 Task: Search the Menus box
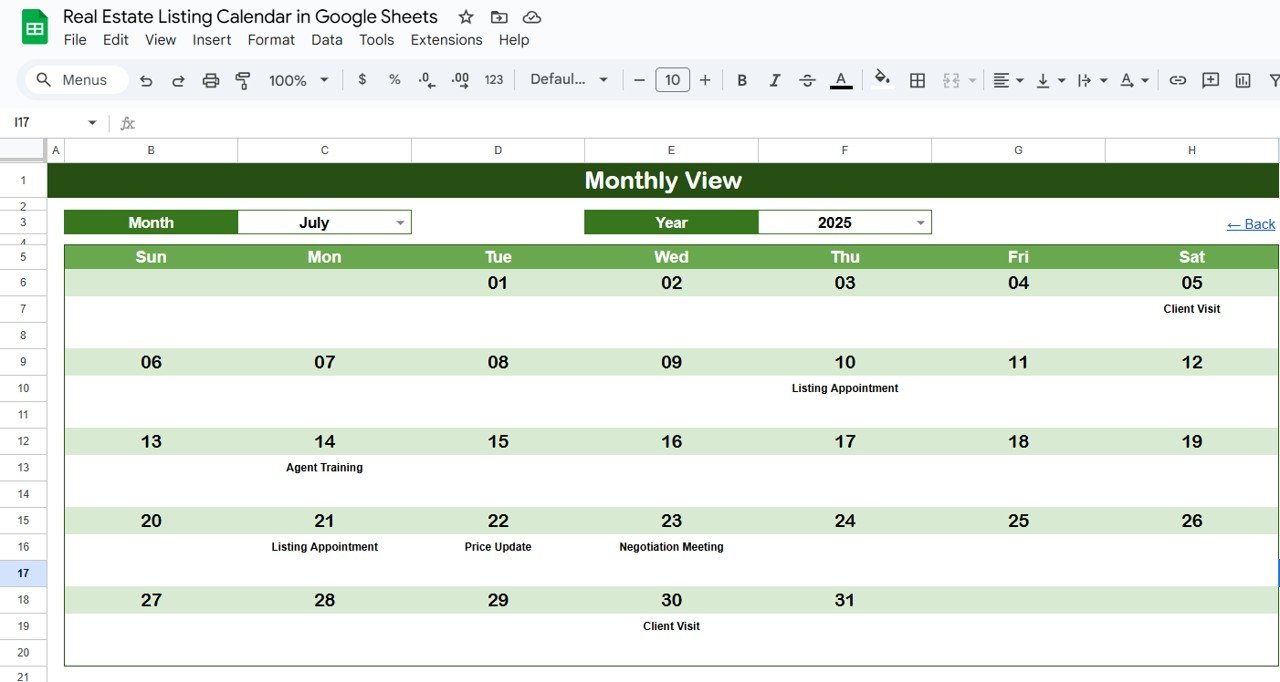(x=77, y=80)
